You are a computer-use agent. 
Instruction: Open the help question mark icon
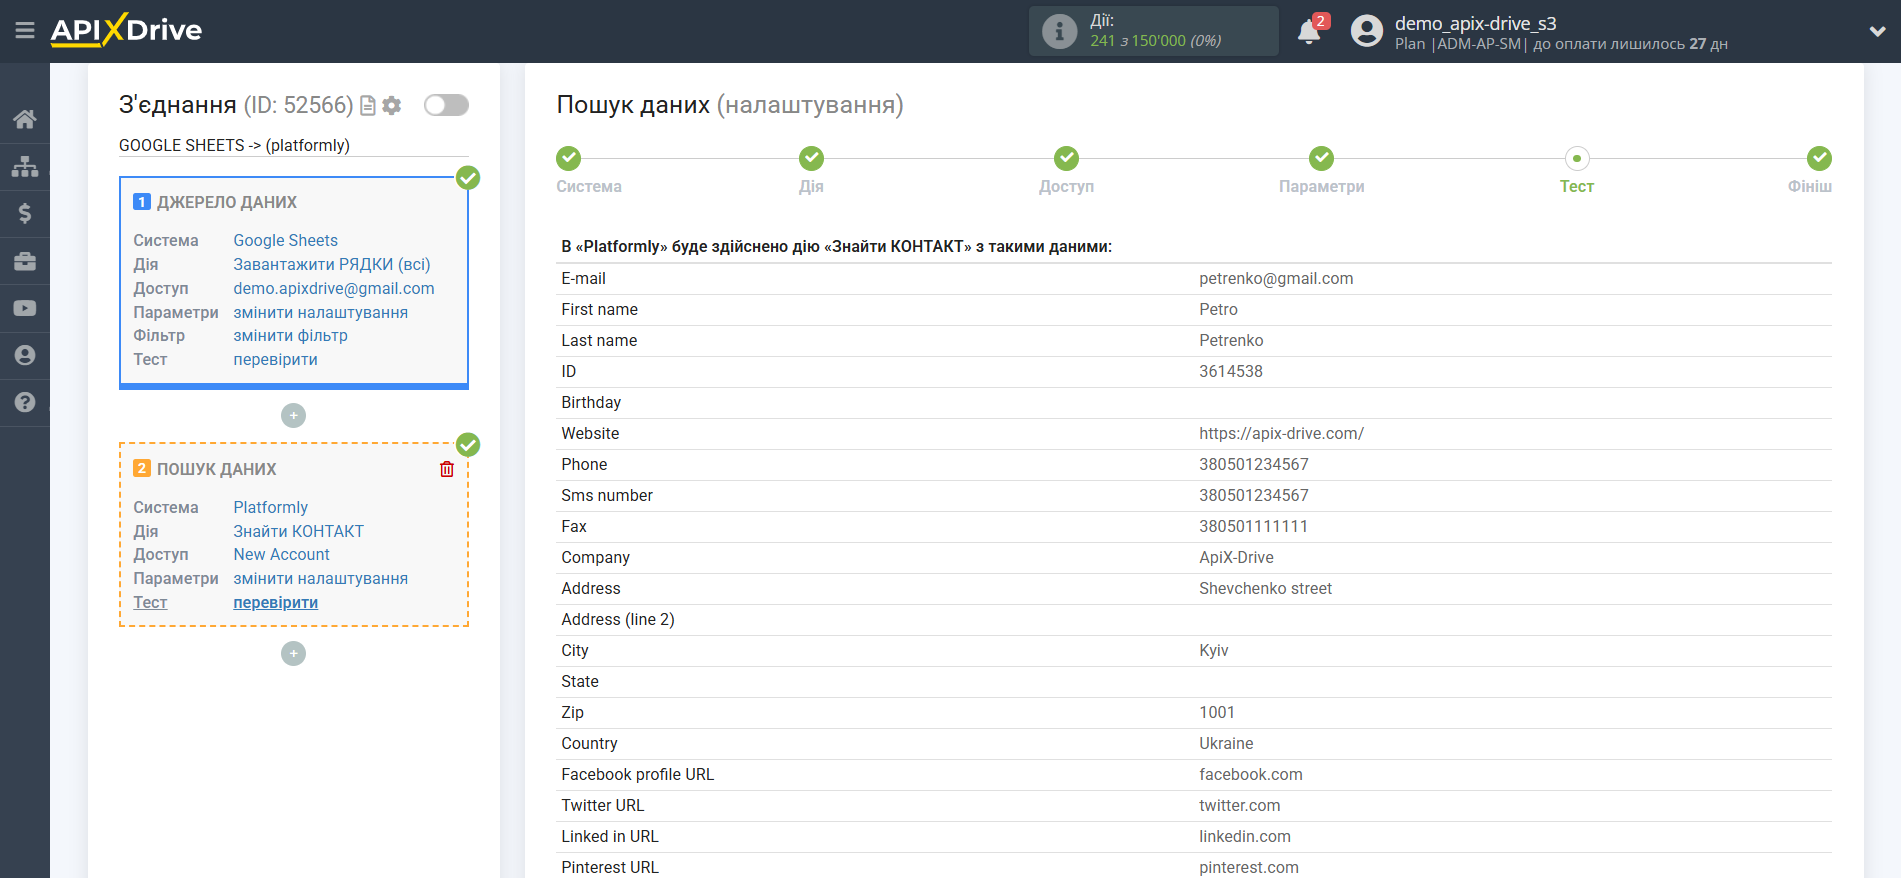(x=25, y=402)
